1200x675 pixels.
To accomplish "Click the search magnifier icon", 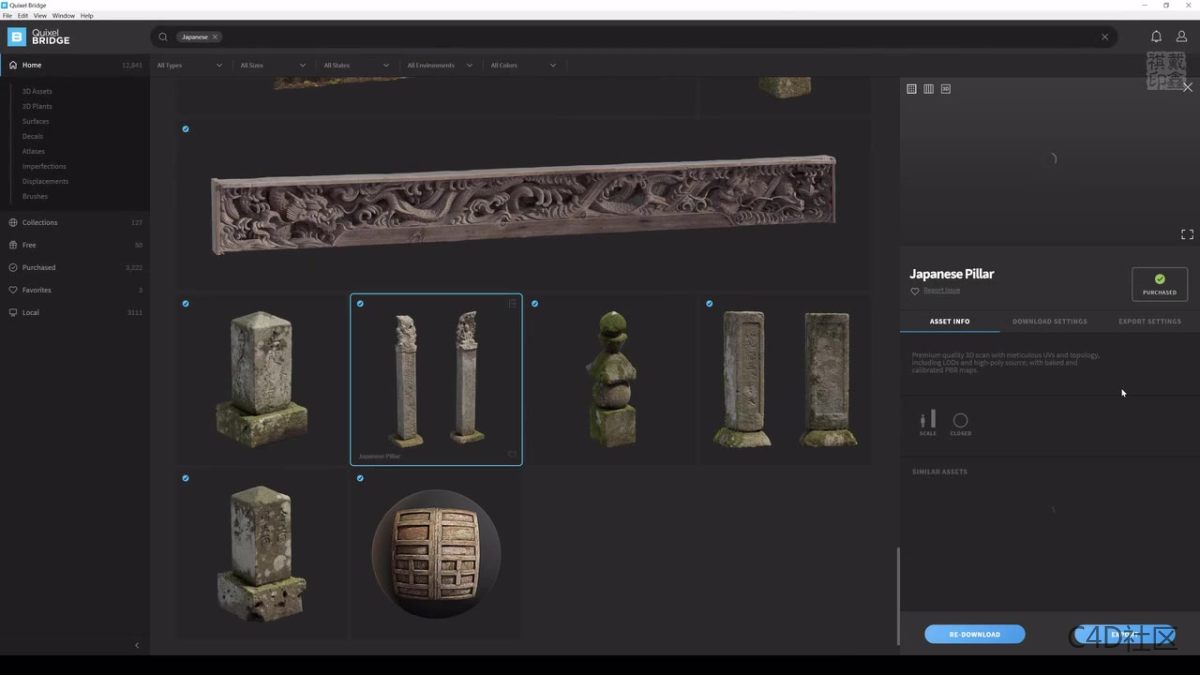I will point(163,37).
